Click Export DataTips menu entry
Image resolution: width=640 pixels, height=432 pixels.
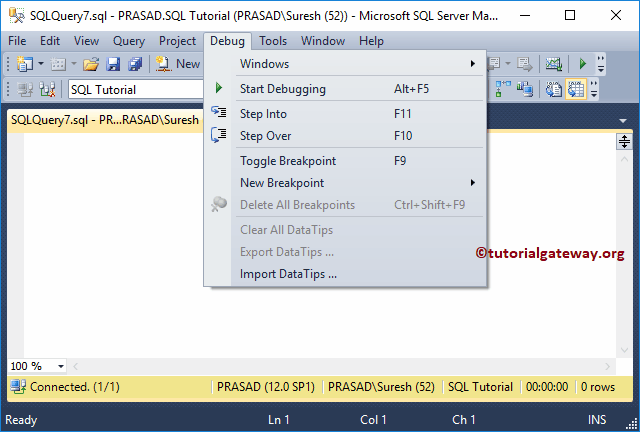point(345,252)
